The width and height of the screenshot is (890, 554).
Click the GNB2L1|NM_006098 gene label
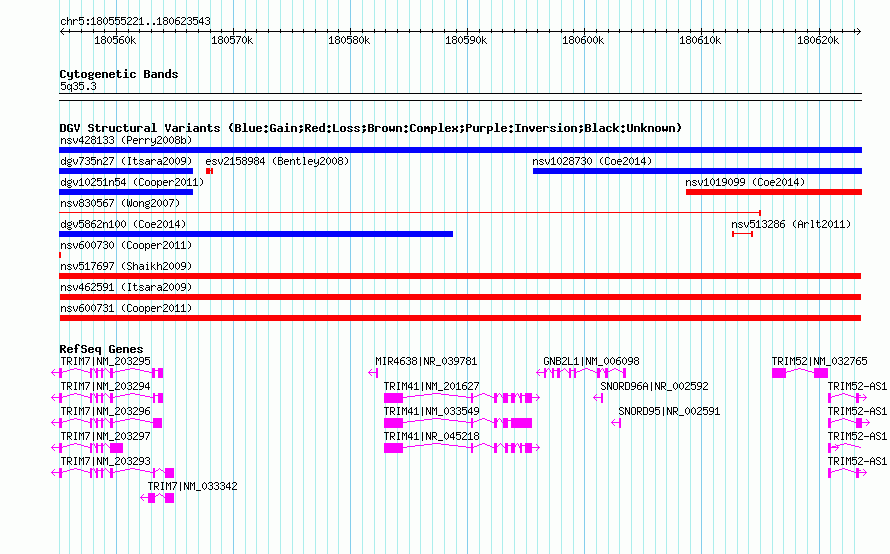coord(591,362)
